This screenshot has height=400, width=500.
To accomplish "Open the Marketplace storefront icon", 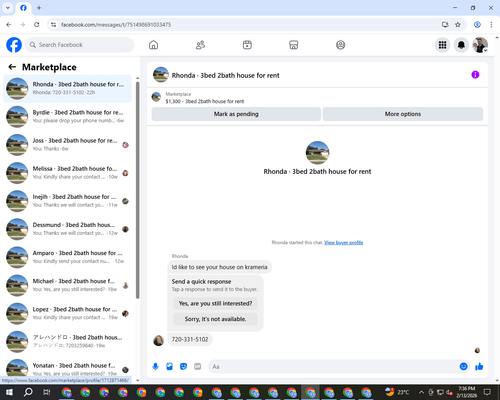I will [x=294, y=45].
